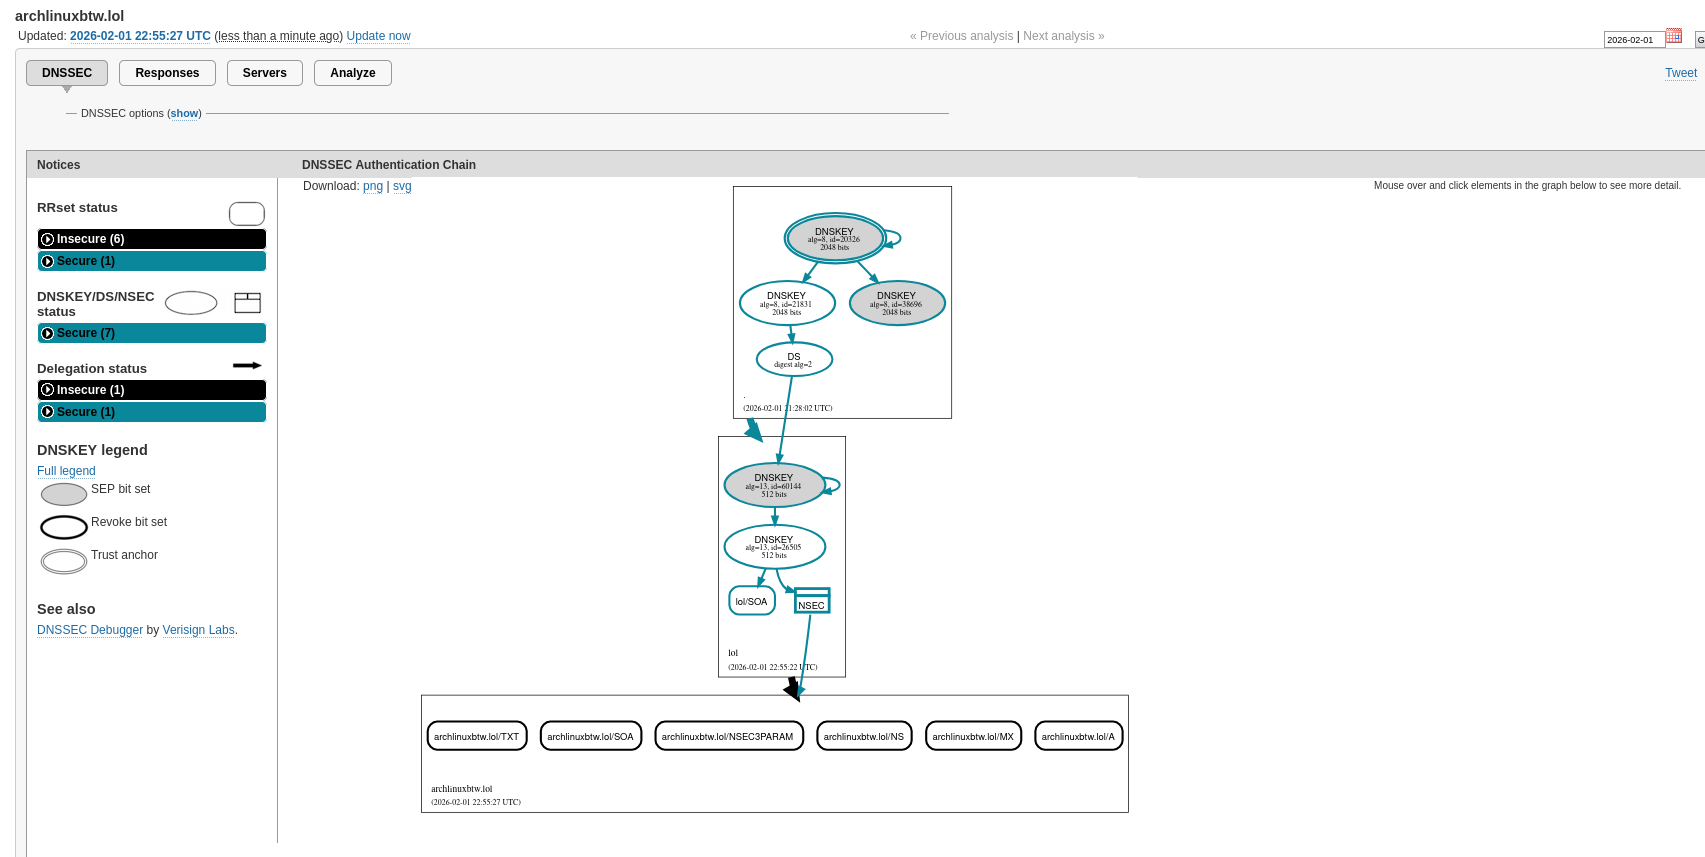Screen dimensions: 1705x857
Task: Click the analysis date input field
Action: pos(1633,40)
